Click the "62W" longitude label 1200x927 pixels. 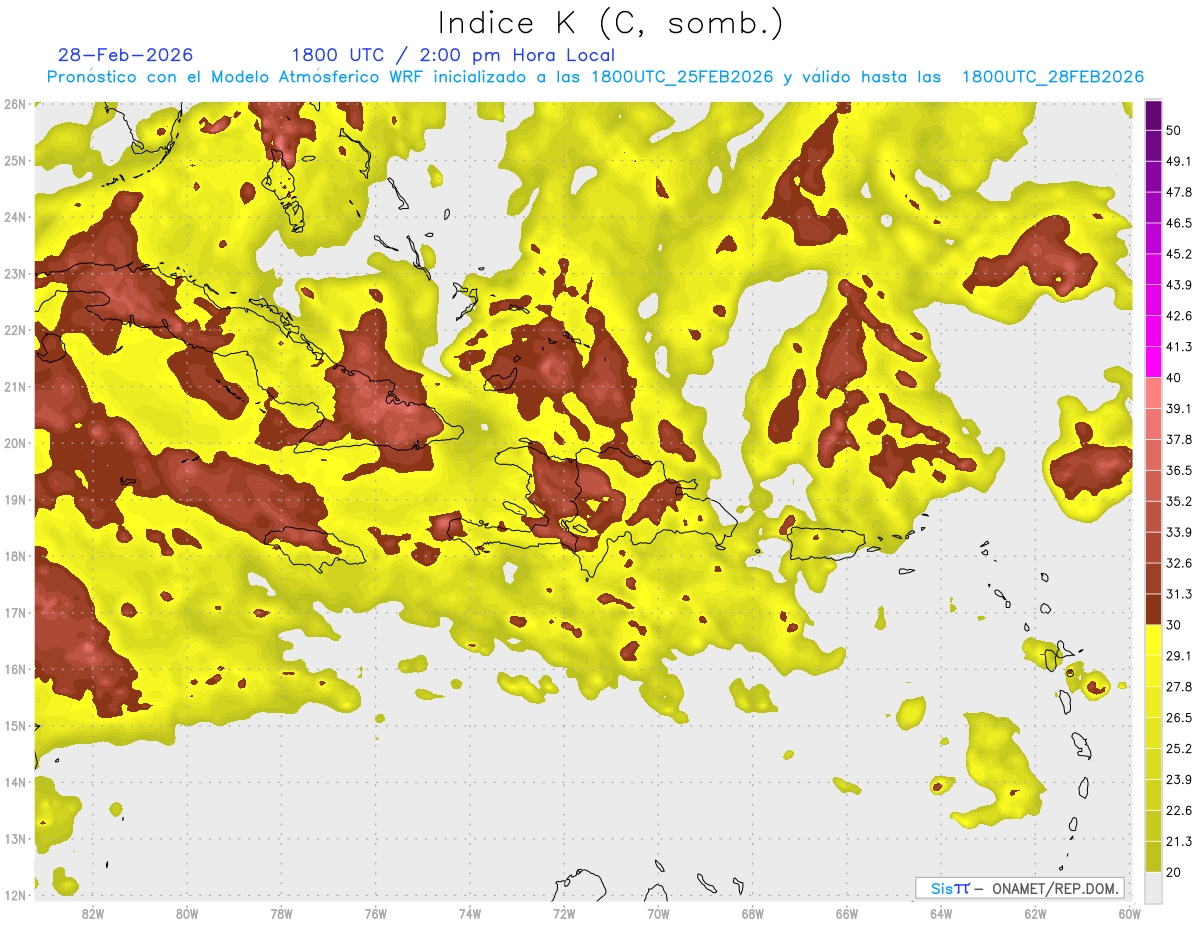(1035, 913)
